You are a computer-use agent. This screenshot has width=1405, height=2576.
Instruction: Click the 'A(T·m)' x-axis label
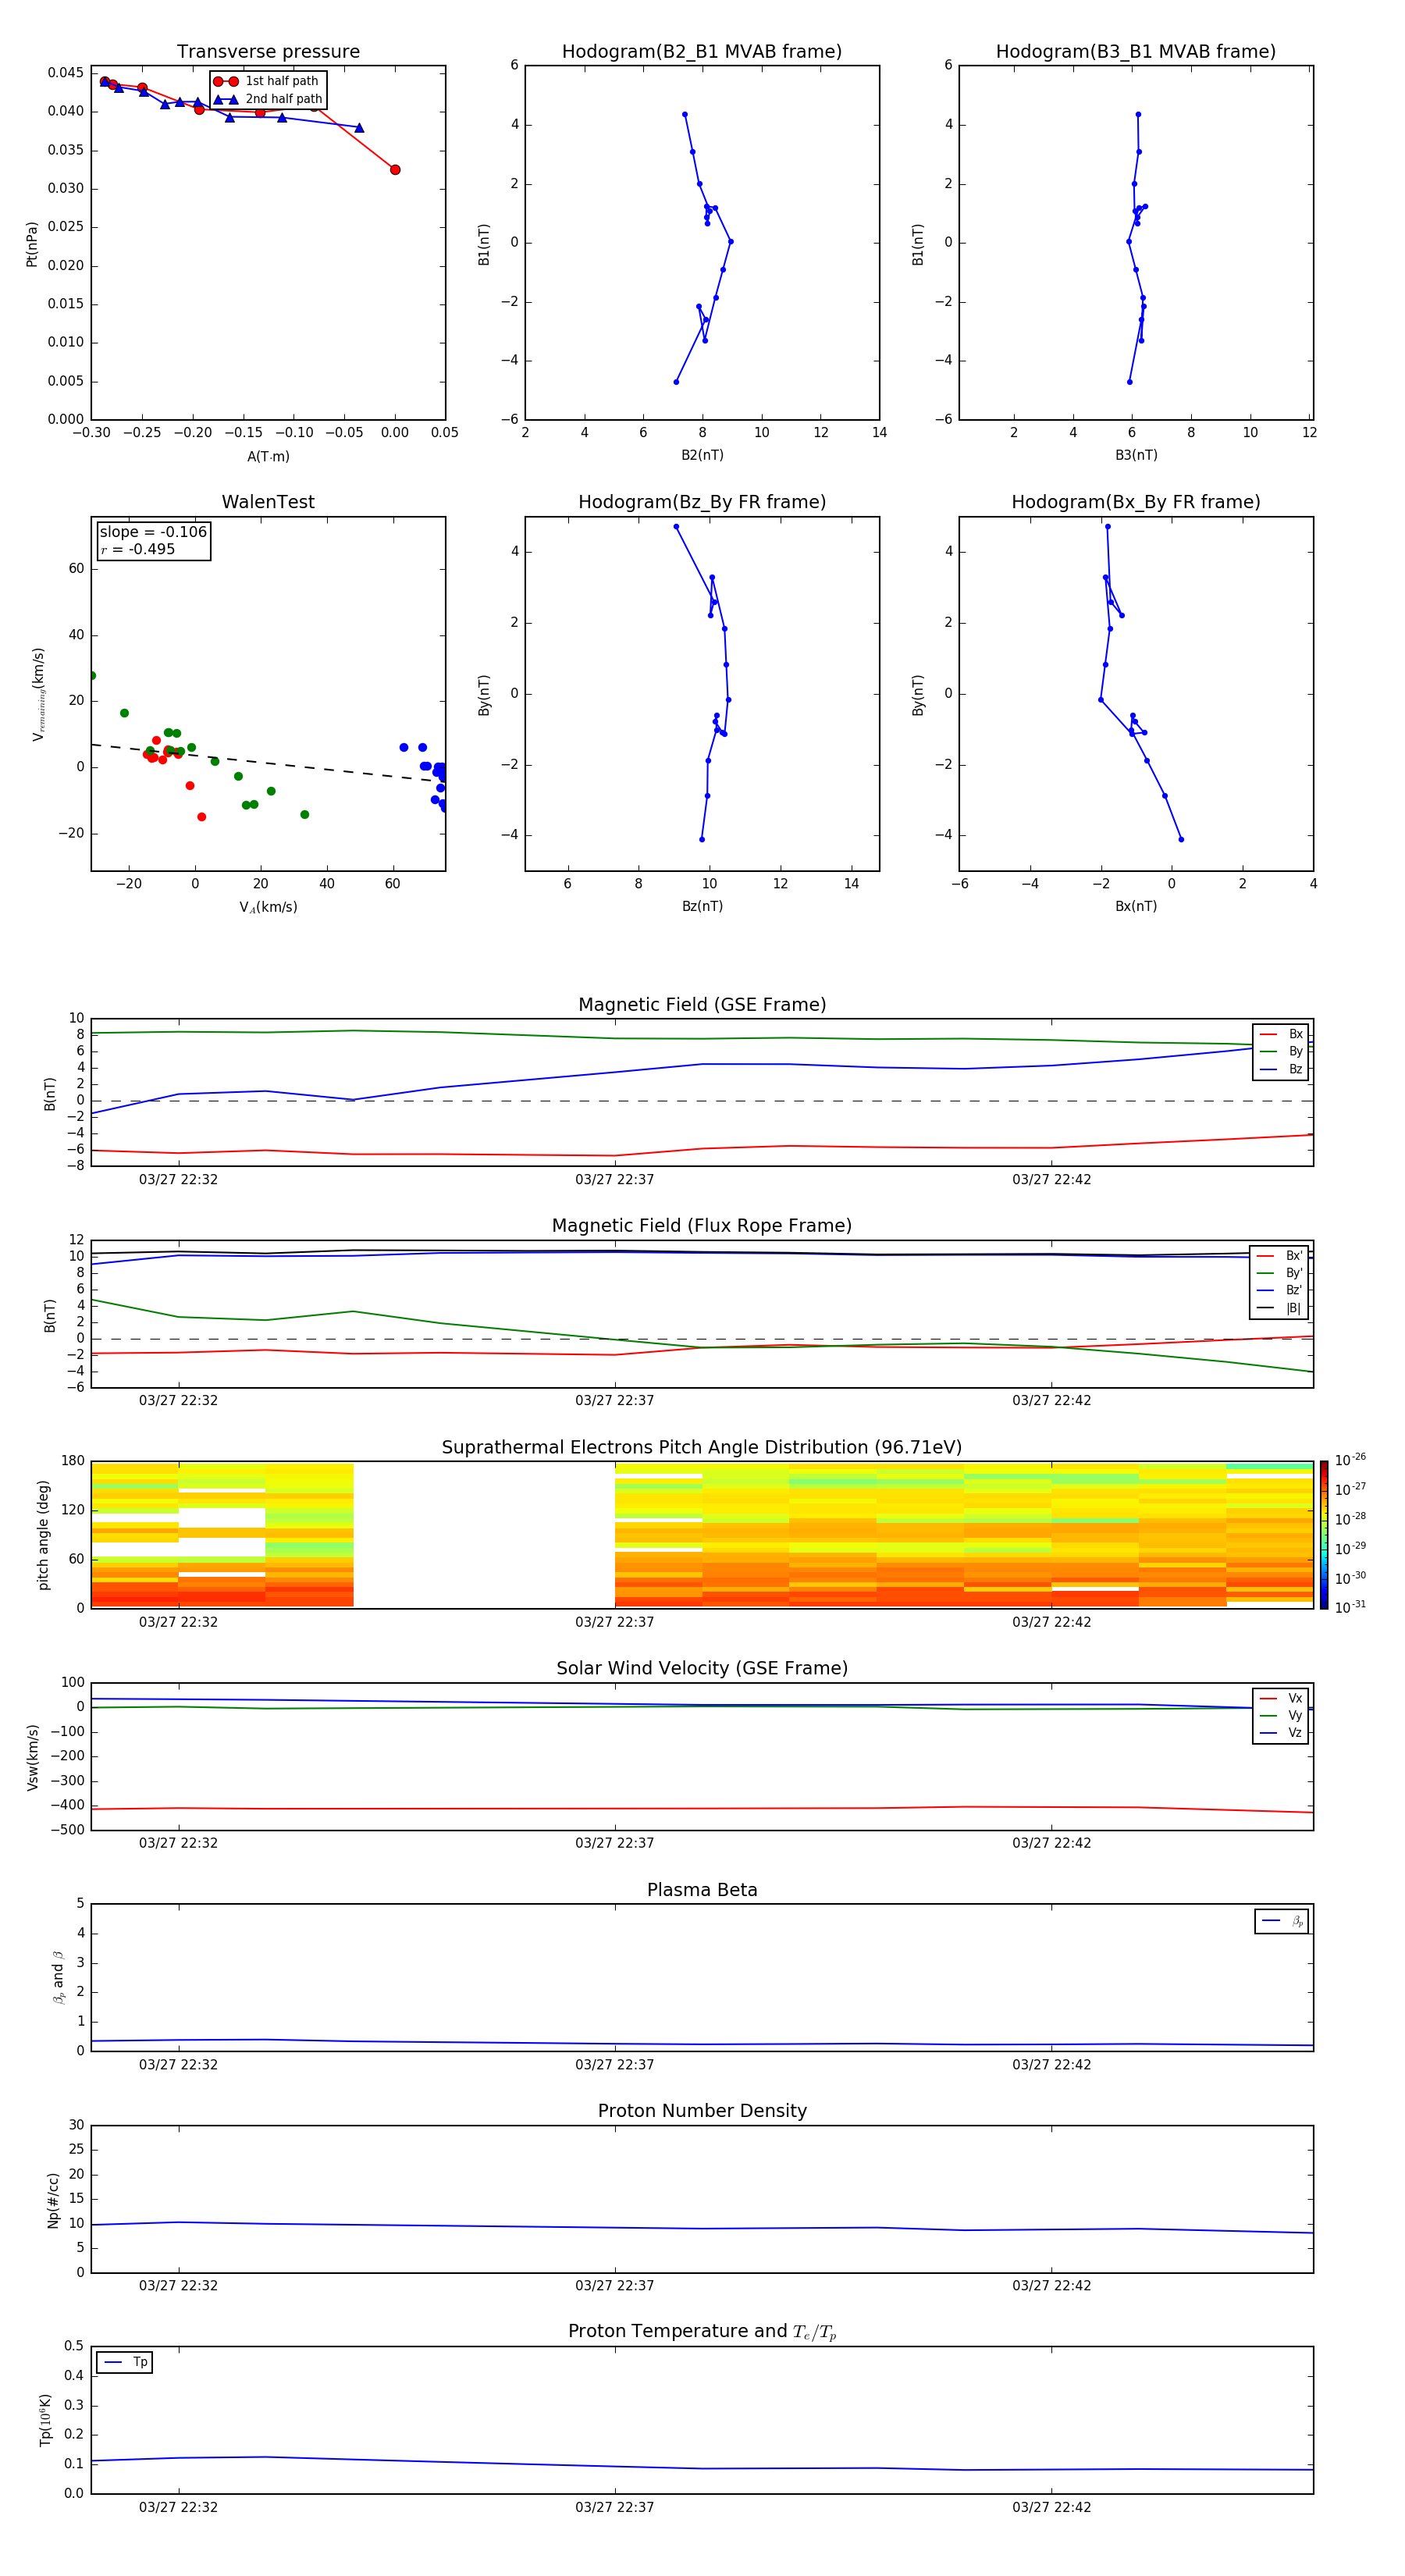coord(268,456)
